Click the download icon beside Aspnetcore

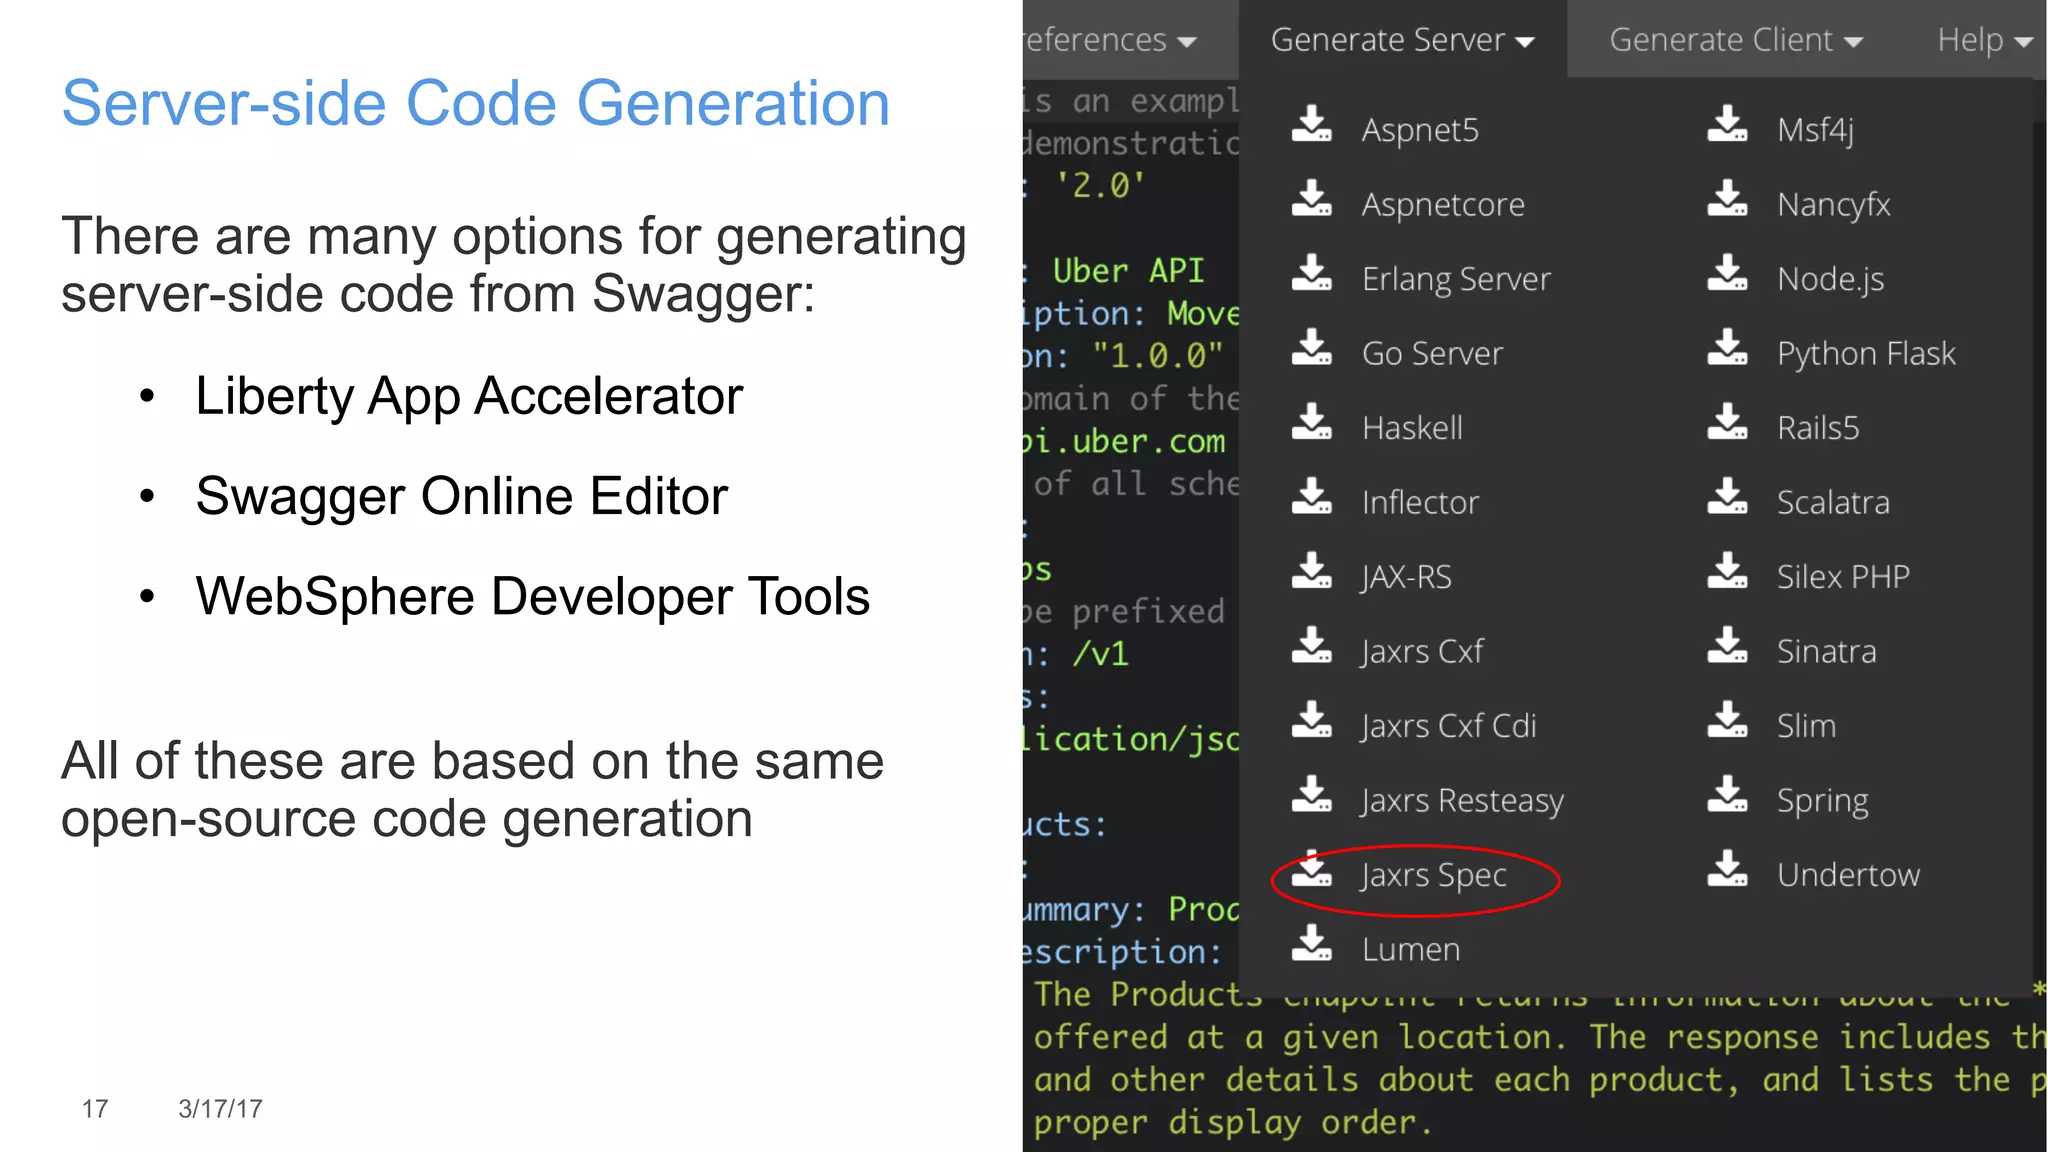1311,198
